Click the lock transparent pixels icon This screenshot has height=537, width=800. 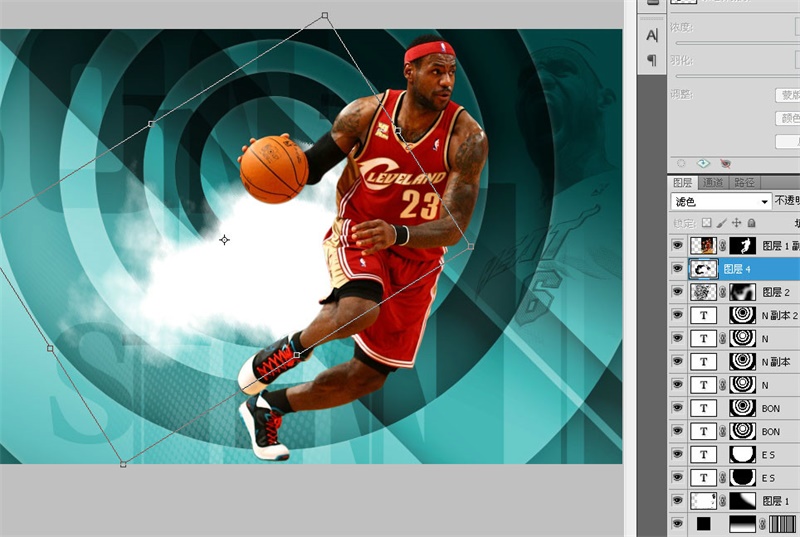click(x=707, y=223)
